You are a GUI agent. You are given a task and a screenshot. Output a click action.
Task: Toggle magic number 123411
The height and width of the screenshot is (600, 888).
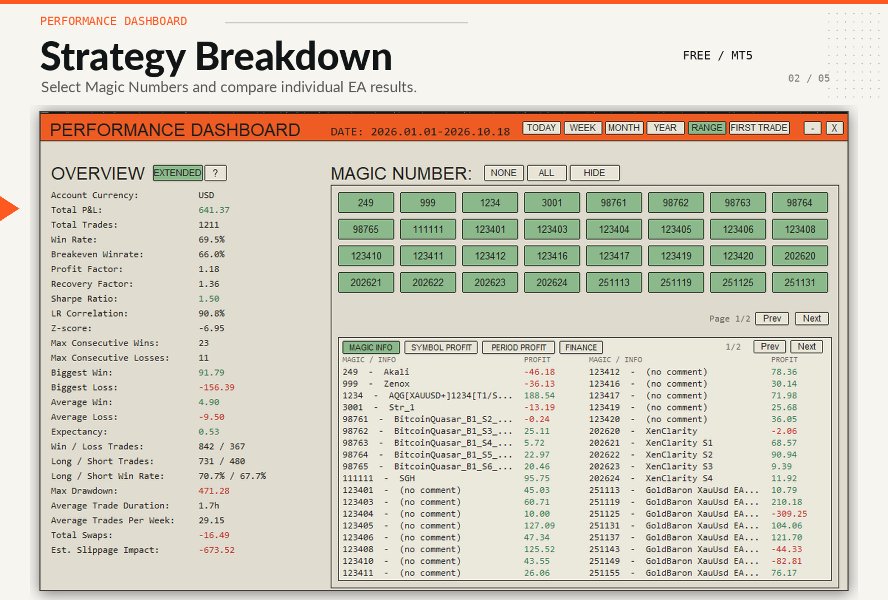428,256
